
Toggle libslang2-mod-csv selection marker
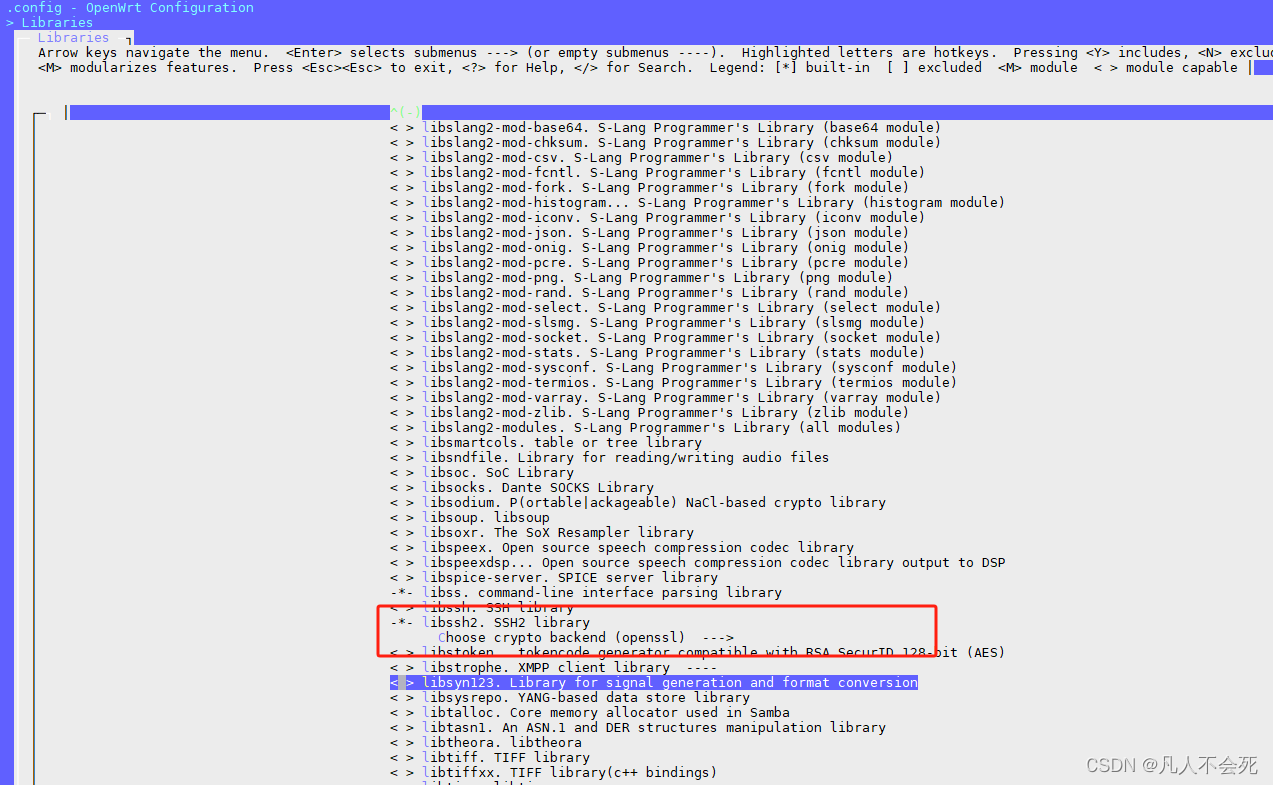tap(402, 158)
